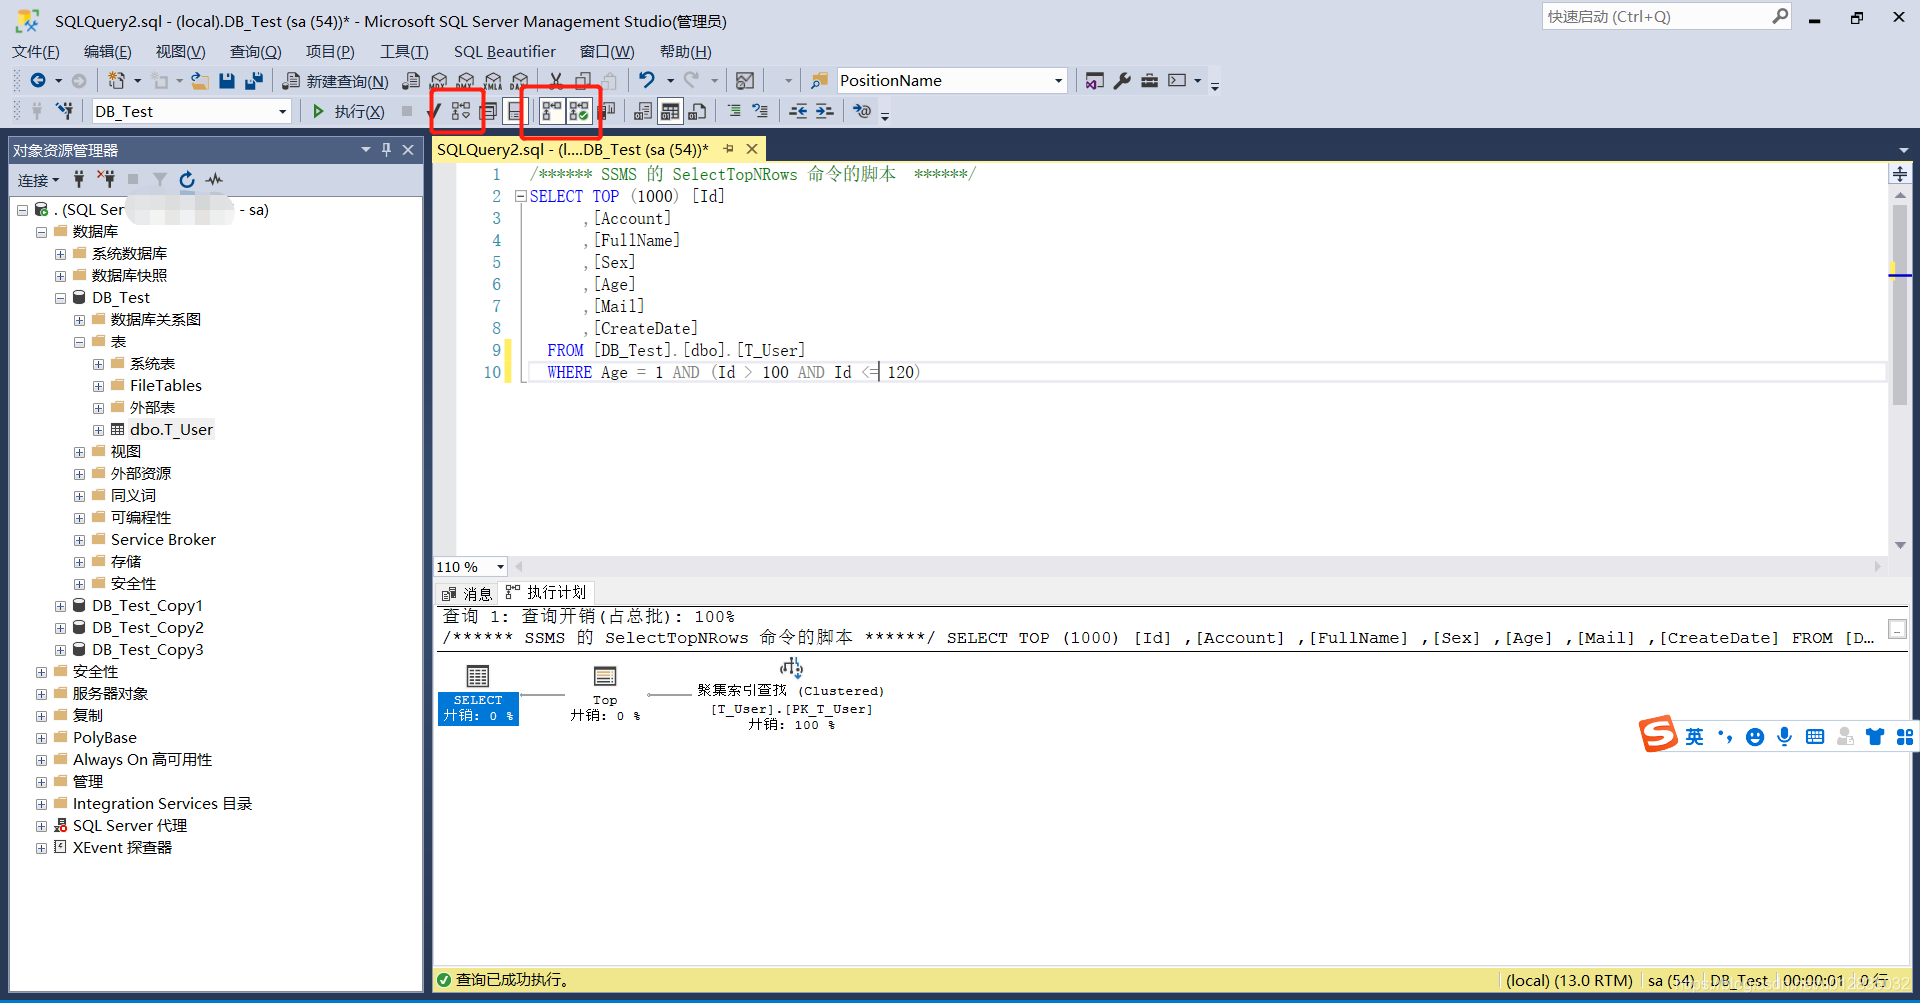Image resolution: width=1920 pixels, height=1003 pixels.
Task: Click the Uncomment selected lines icon
Action: (761, 111)
